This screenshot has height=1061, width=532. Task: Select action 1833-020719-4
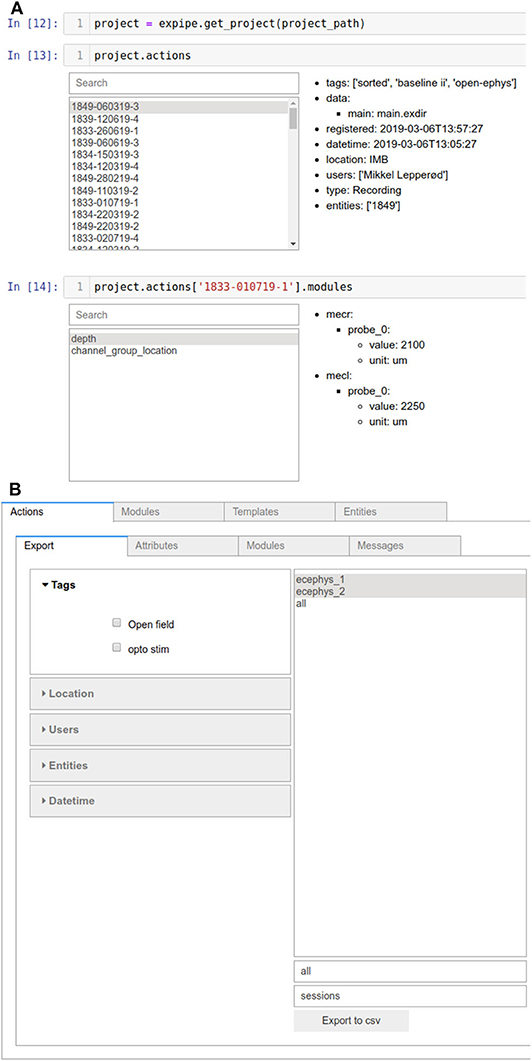[x=179, y=238]
